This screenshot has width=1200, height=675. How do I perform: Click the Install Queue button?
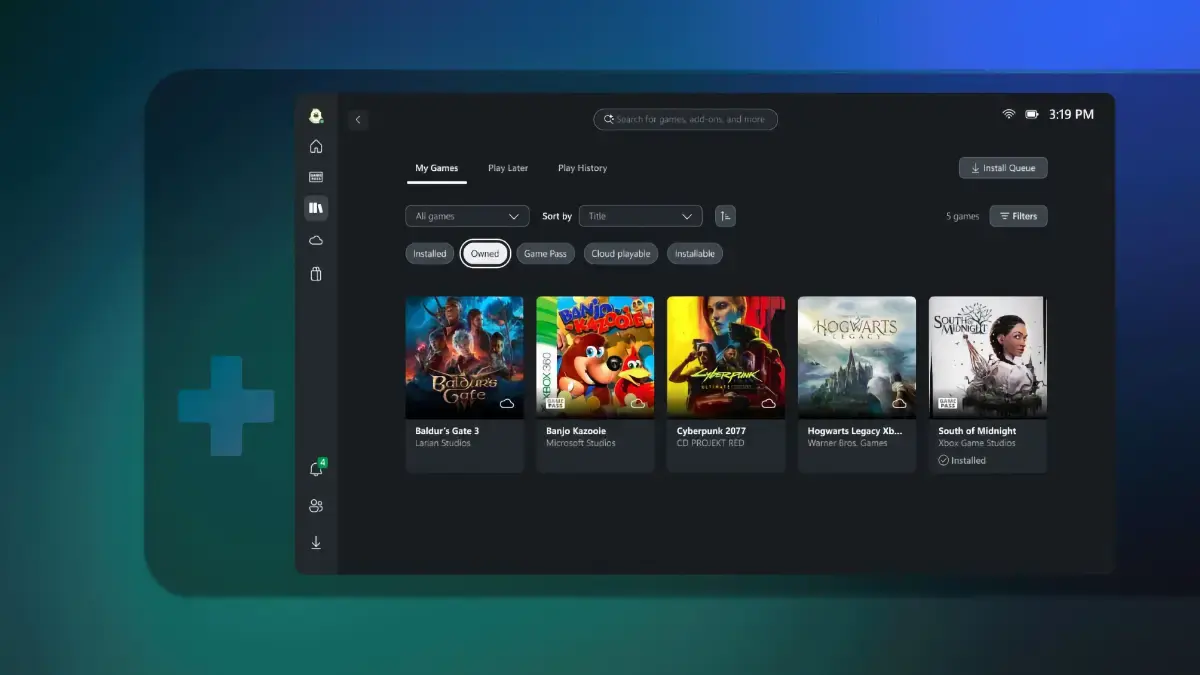[x=1003, y=167]
